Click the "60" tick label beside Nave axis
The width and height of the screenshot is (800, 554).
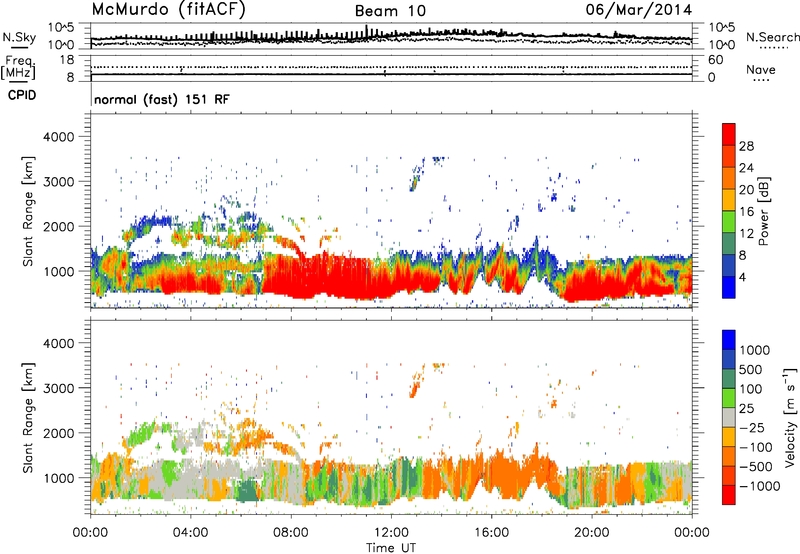point(715,60)
